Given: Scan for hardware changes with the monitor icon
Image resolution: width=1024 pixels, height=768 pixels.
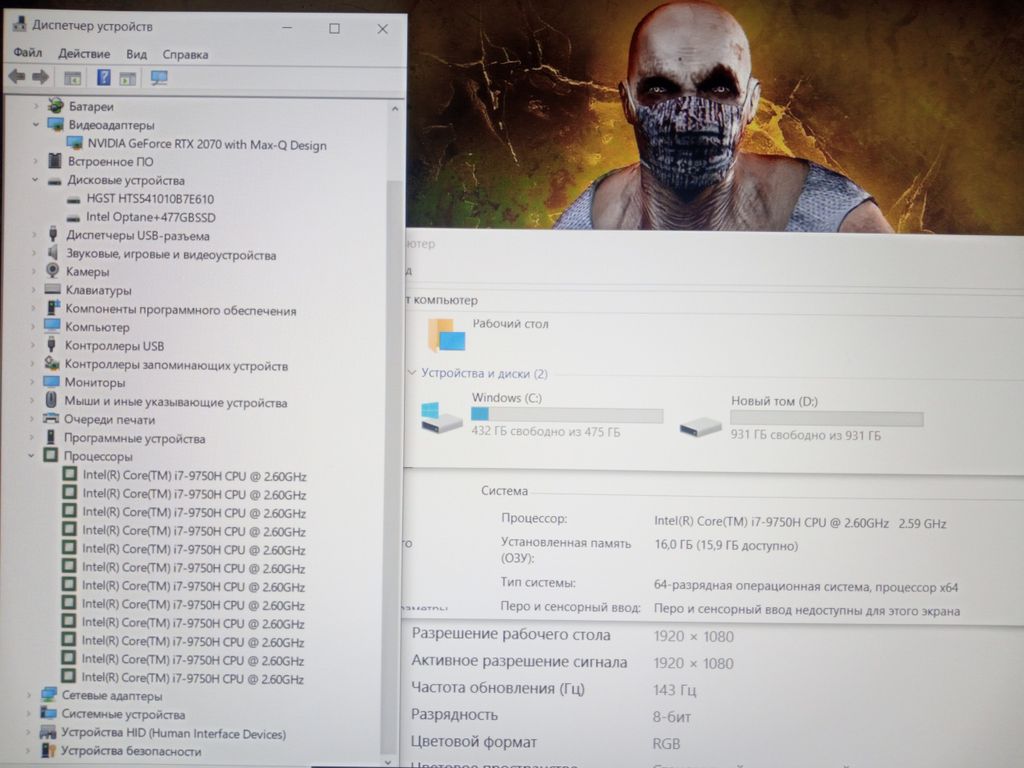Looking at the screenshot, I should coord(159,78).
